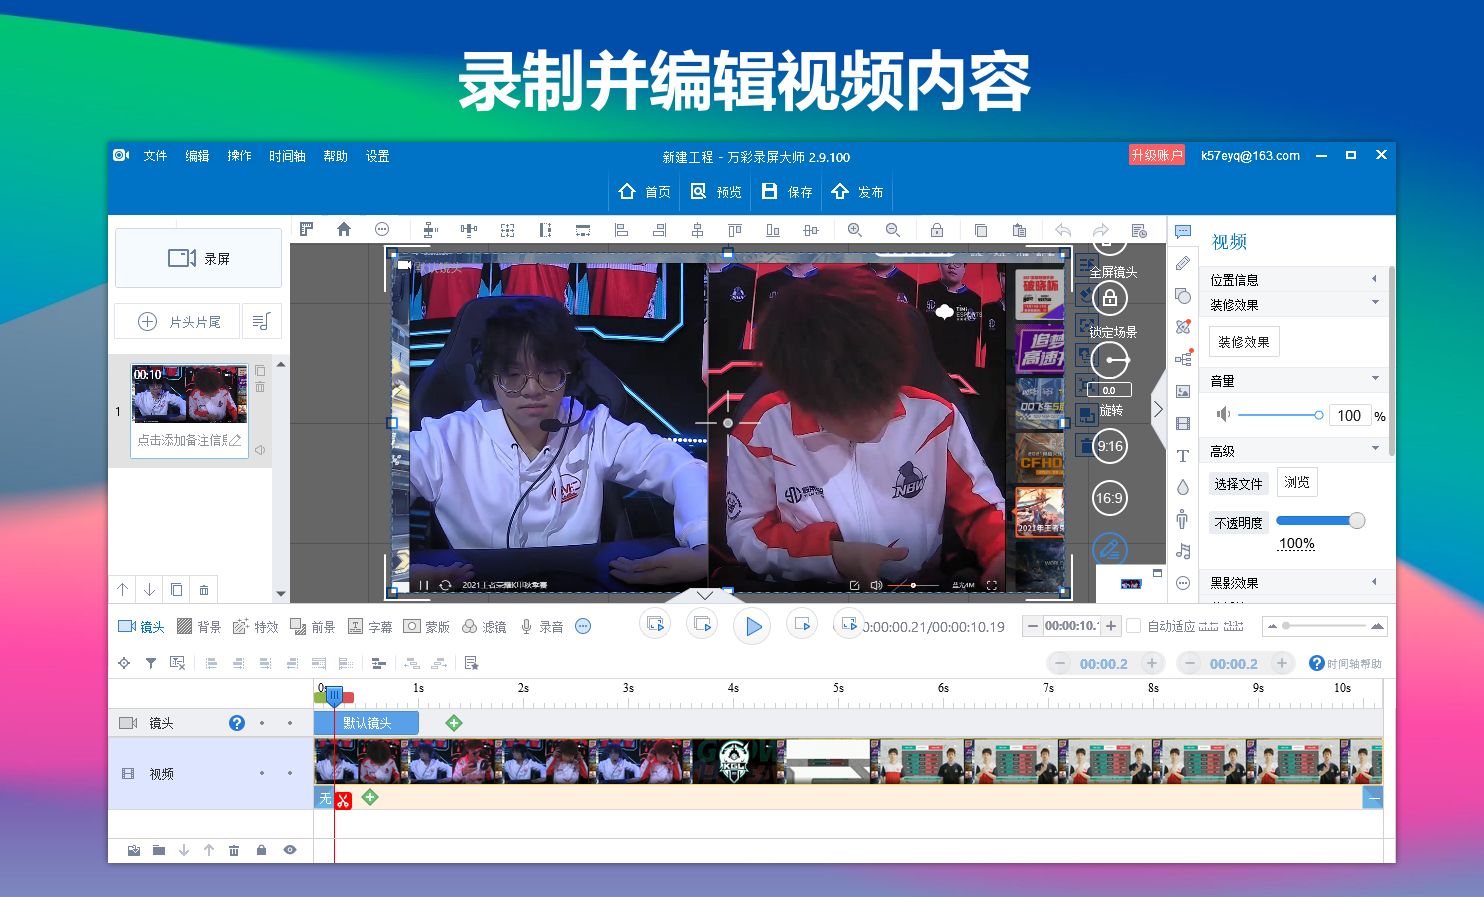Switch to the 字幕 tab
Image resolution: width=1484 pixels, height=897 pixels.
click(370, 627)
